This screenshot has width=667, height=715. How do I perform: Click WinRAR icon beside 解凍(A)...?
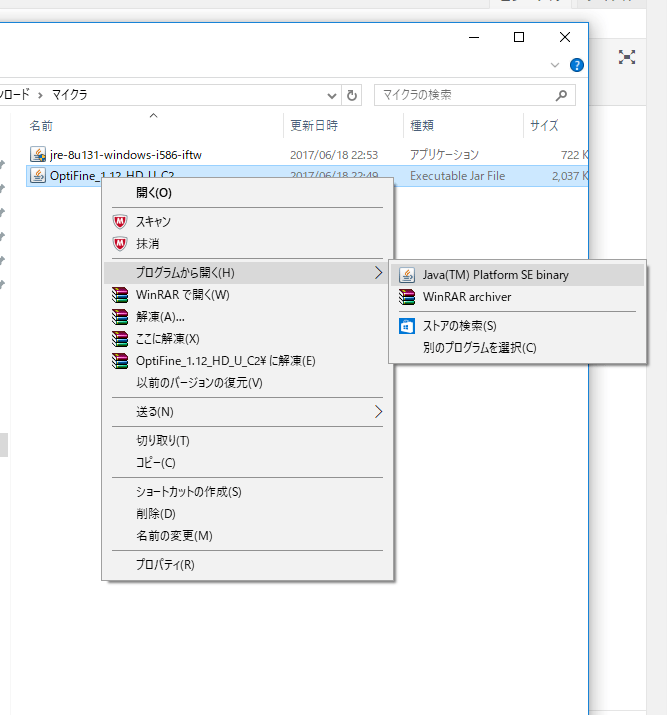[120, 316]
